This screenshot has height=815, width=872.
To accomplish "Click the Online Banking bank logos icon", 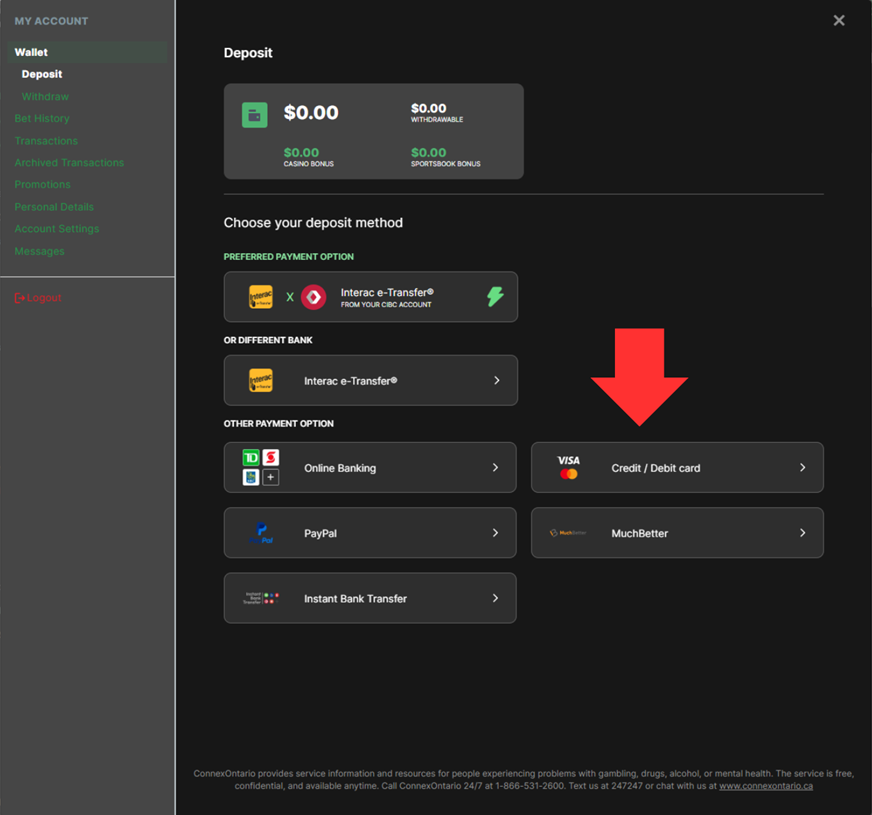I will pos(261,467).
